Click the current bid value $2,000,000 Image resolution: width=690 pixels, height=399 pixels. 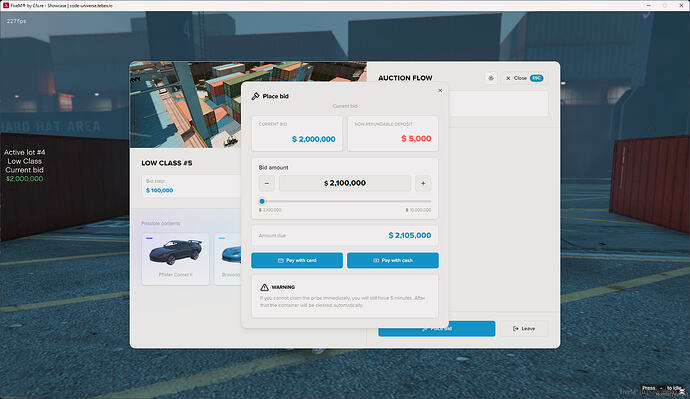(x=314, y=139)
